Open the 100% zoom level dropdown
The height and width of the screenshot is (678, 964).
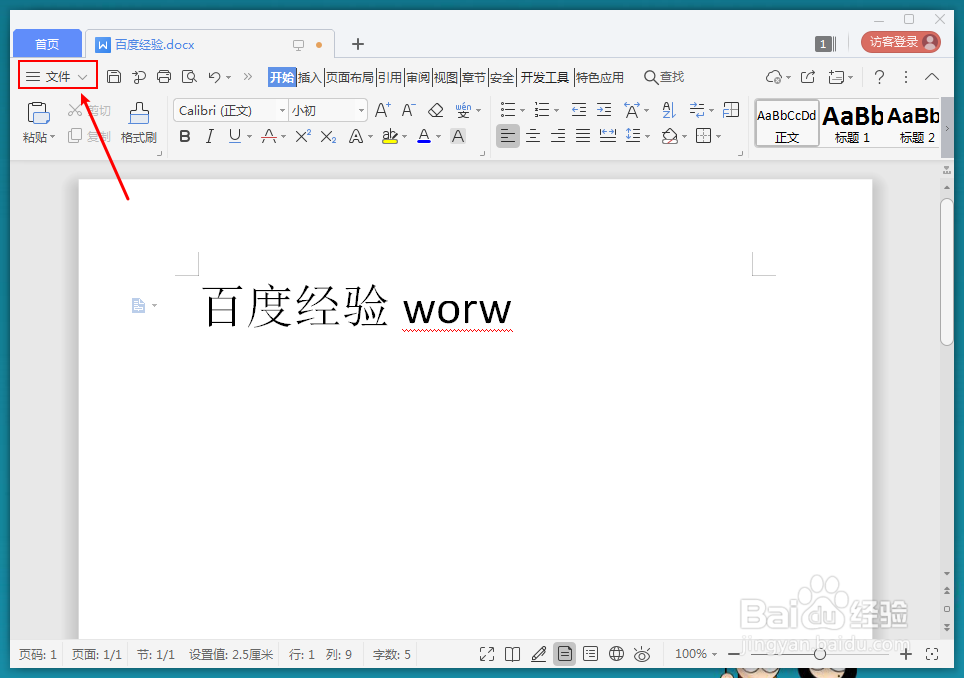[696, 654]
